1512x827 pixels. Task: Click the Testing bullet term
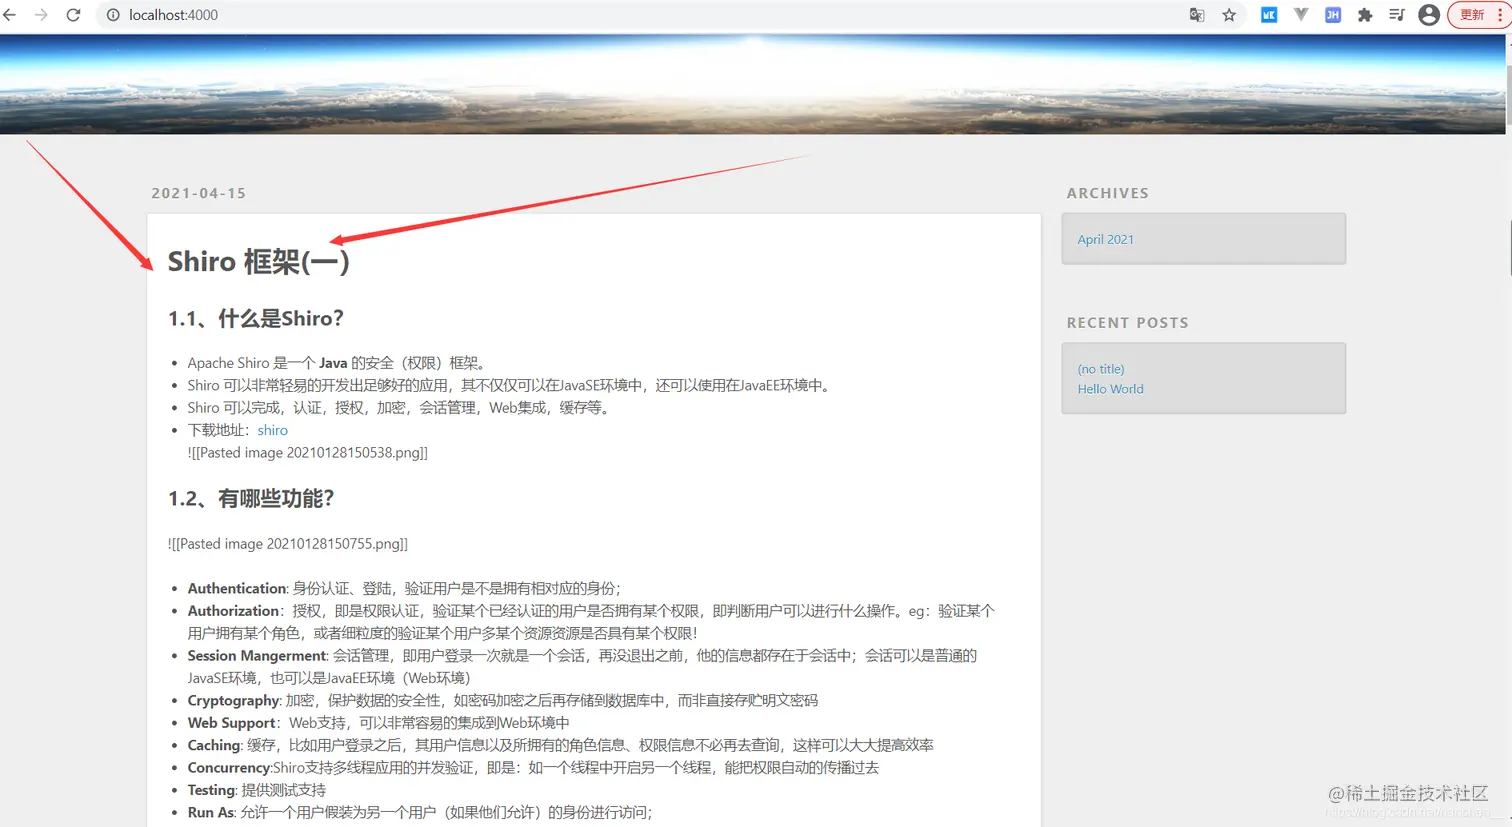pos(211,790)
